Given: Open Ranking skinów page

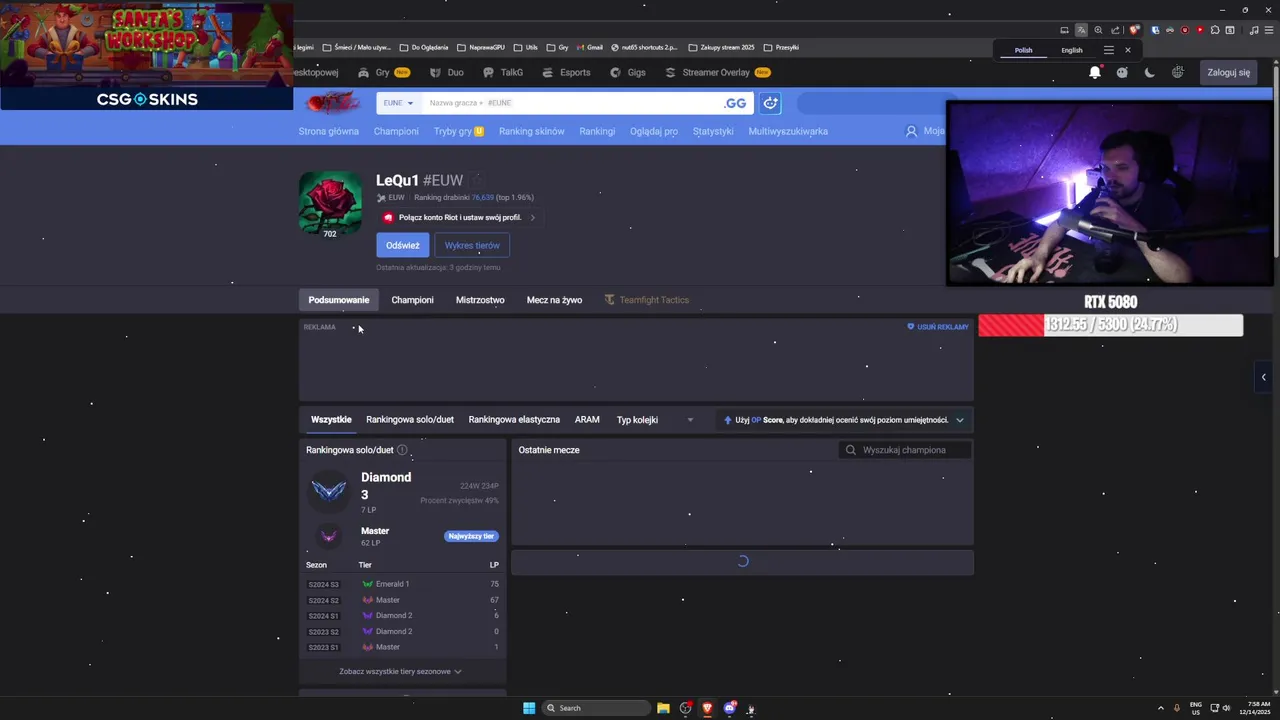Looking at the screenshot, I should click(531, 131).
